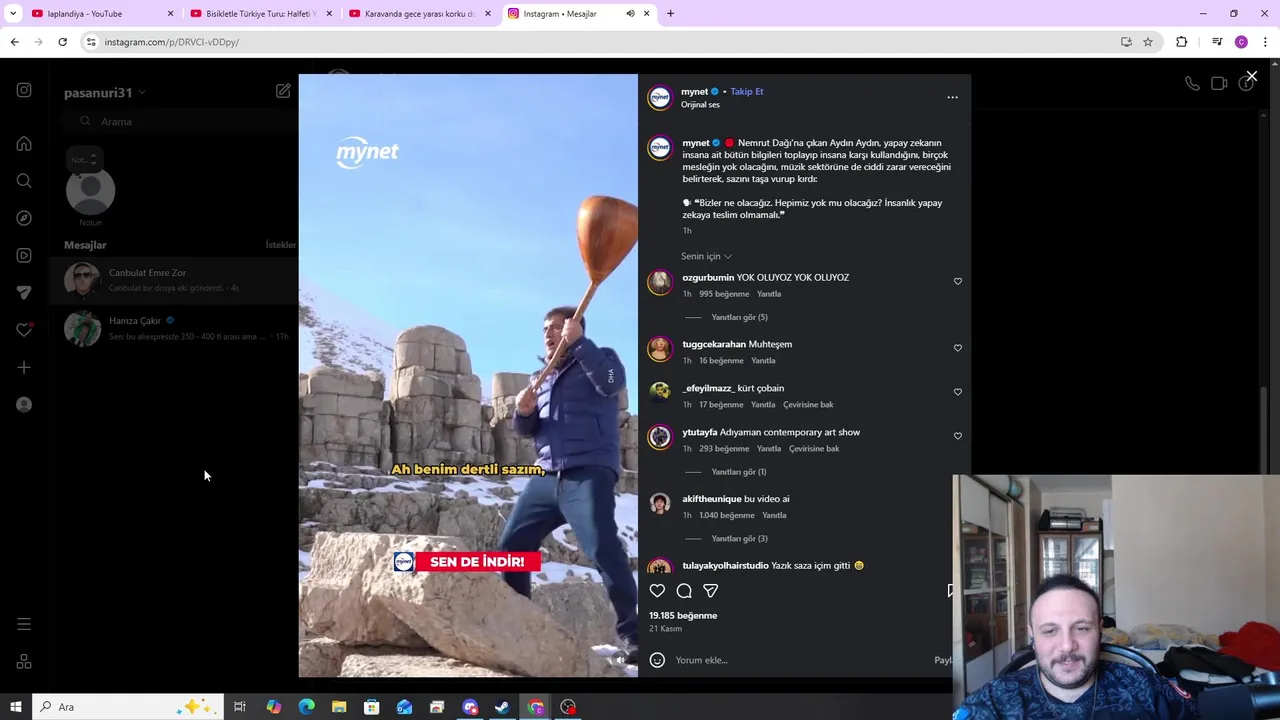
Task: Open the Explore compass icon
Action: (x=24, y=218)
